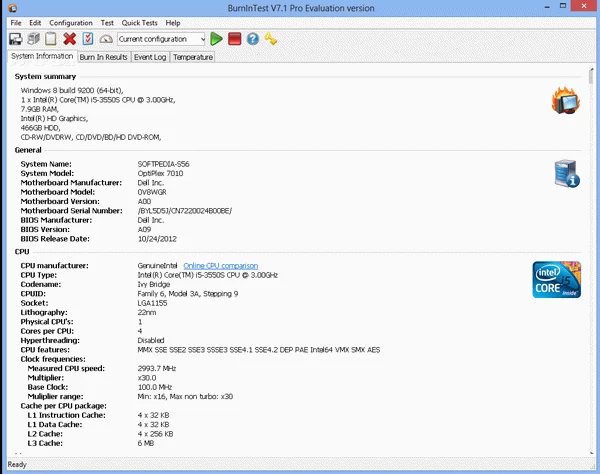600x474 pixels.
Task: Open the Configuration menu
Action: point(71,22)
